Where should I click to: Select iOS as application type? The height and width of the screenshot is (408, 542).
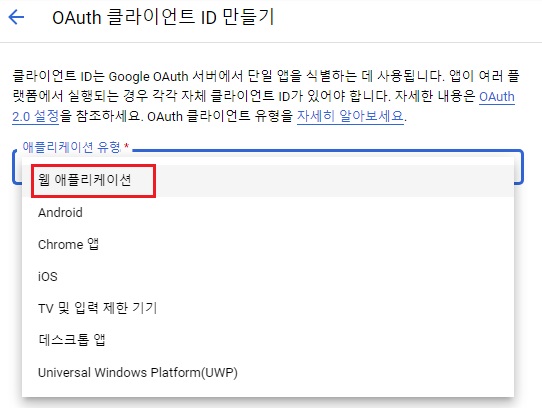click(268, 276)
